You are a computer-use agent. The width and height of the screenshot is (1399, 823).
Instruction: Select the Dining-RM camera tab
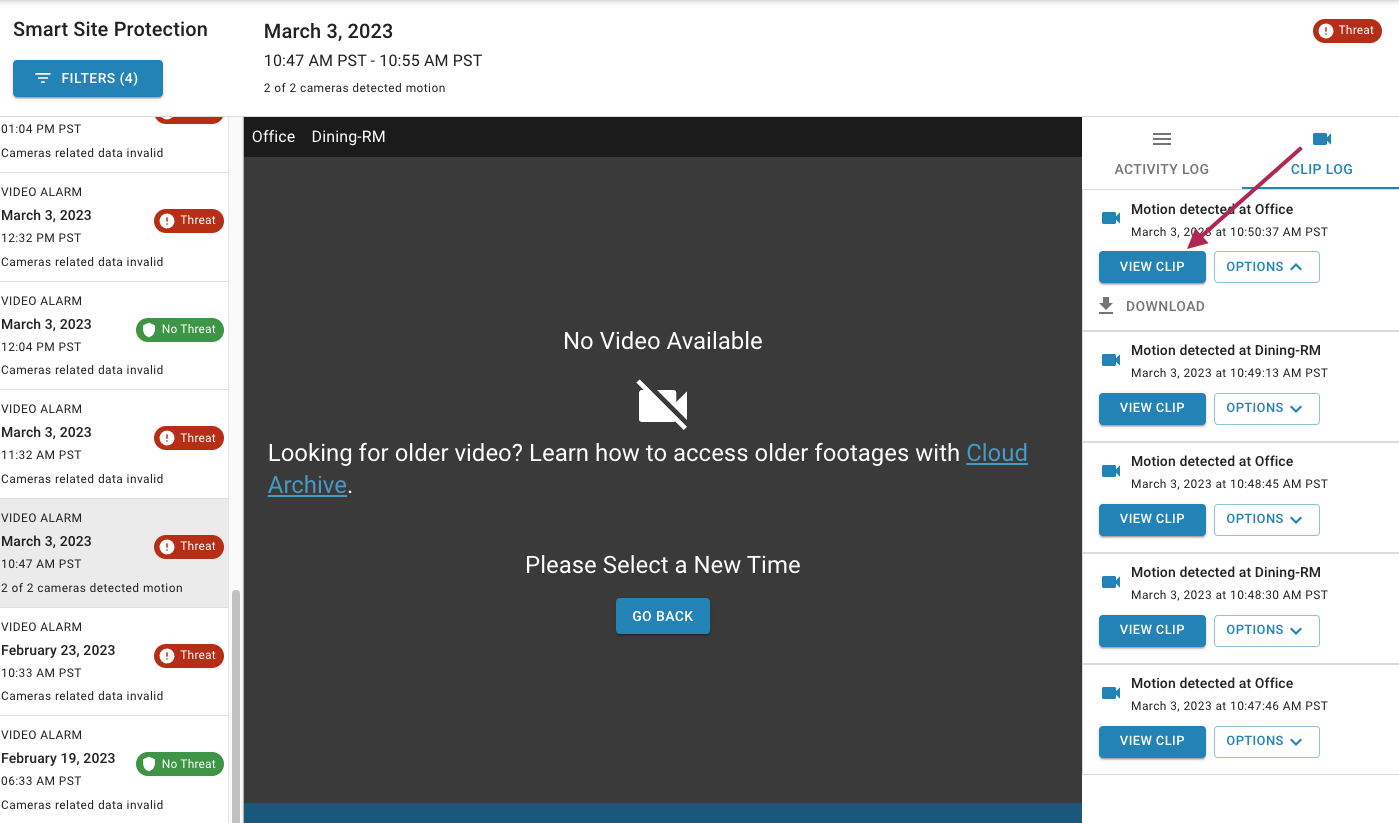[348, 137]
